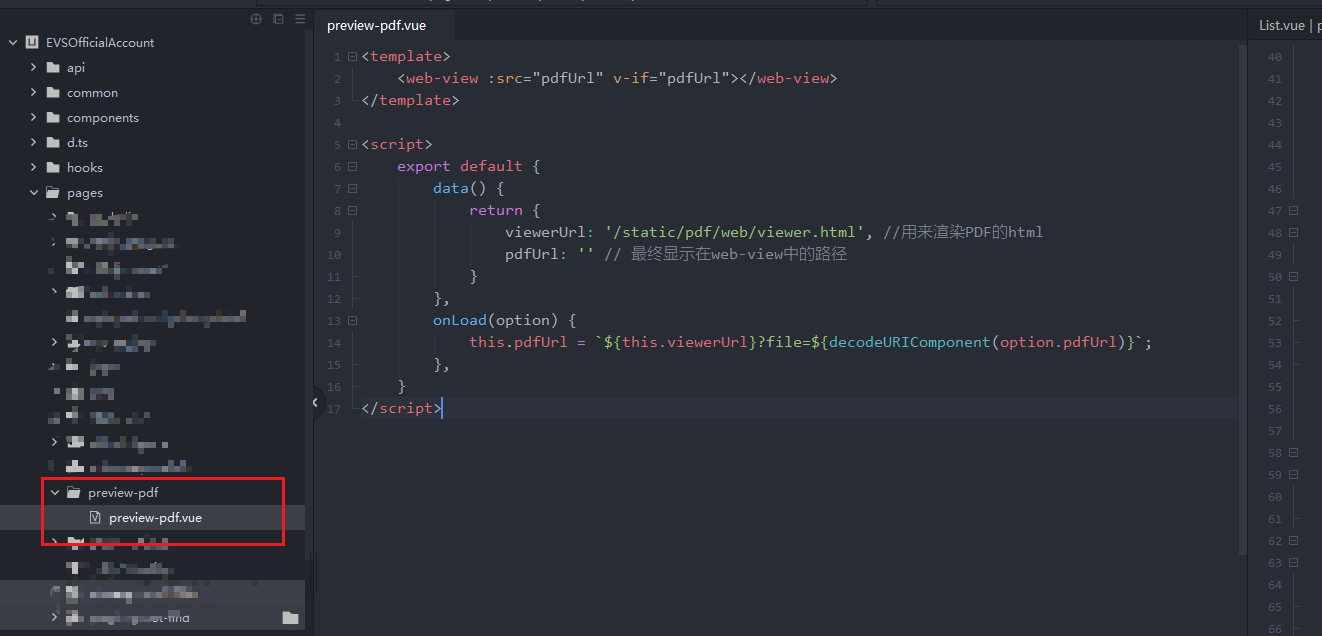
Task: Collapse the preview-pdf folder
Action: tap(54, 493)
